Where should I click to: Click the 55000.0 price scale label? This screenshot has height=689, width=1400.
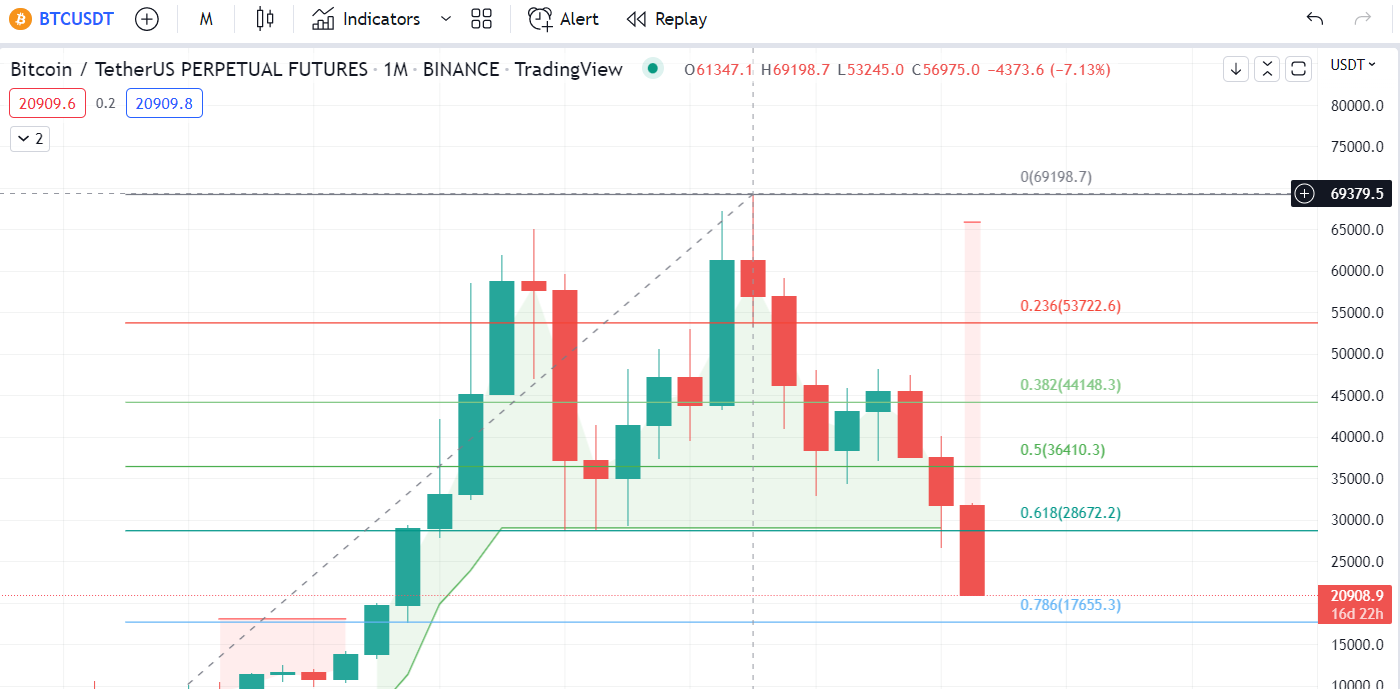tap(1357, 313)
